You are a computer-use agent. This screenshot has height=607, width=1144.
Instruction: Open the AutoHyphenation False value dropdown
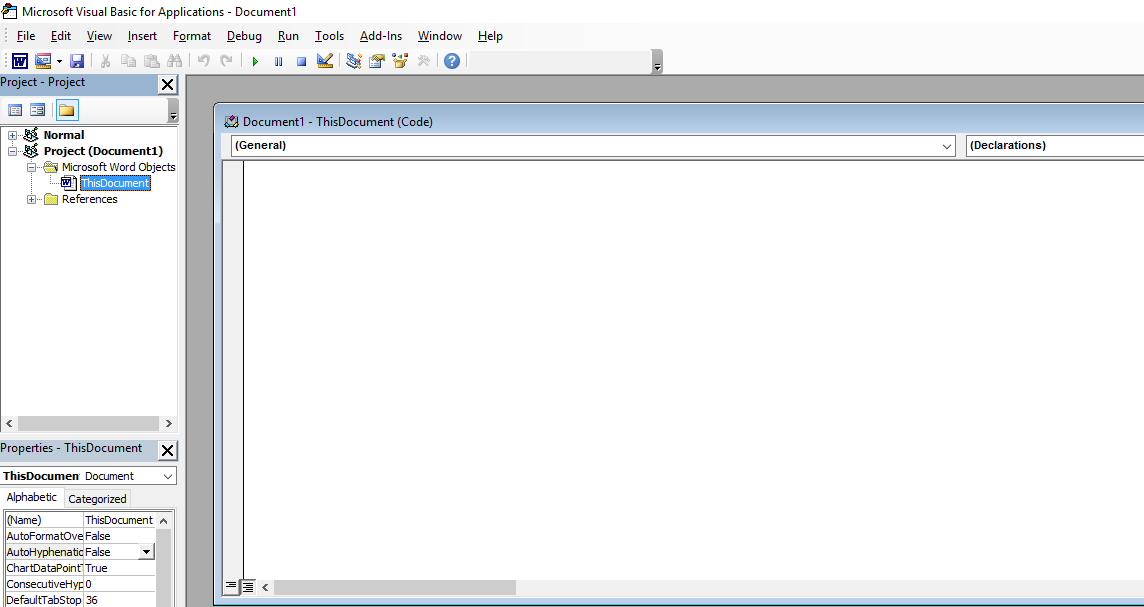coord(147,552)
